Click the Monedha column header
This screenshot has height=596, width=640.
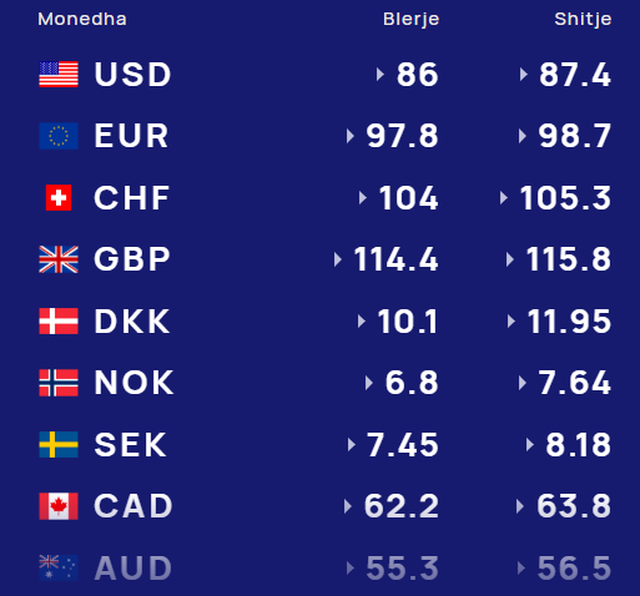(x=82, y=20)
